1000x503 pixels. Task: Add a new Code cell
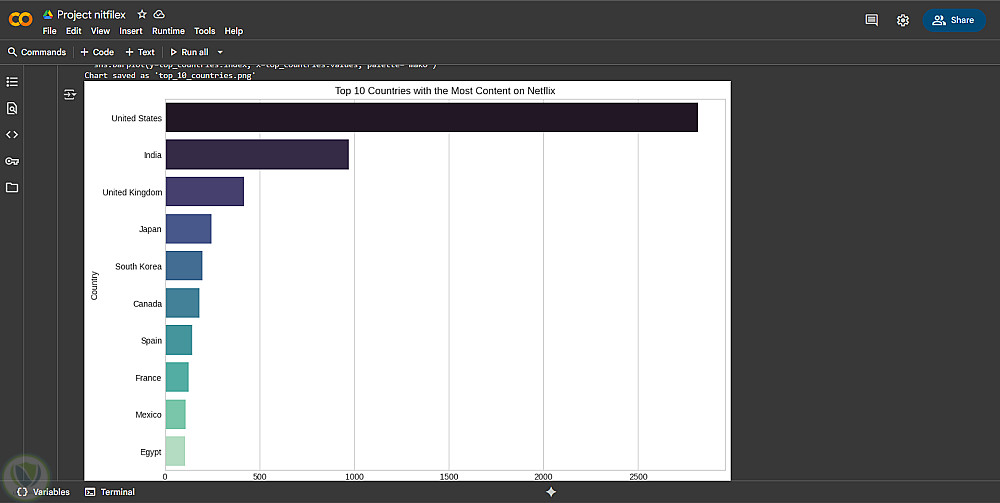[97, 52]
